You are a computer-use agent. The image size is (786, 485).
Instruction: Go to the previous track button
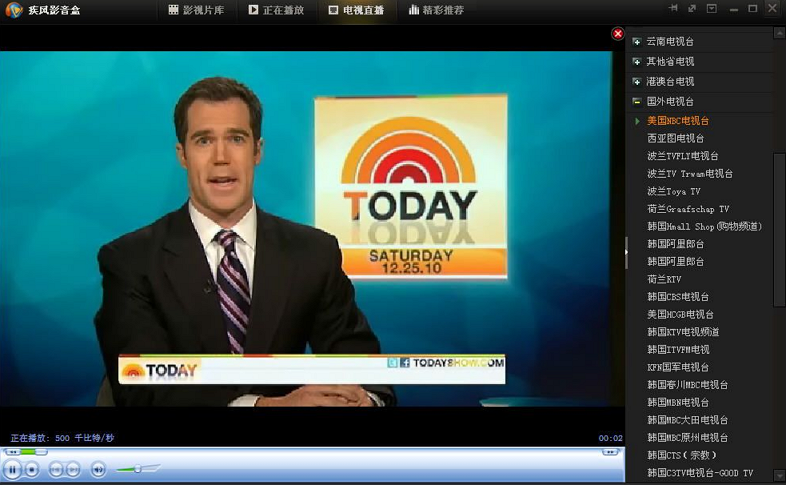click(x=56, y=469)
